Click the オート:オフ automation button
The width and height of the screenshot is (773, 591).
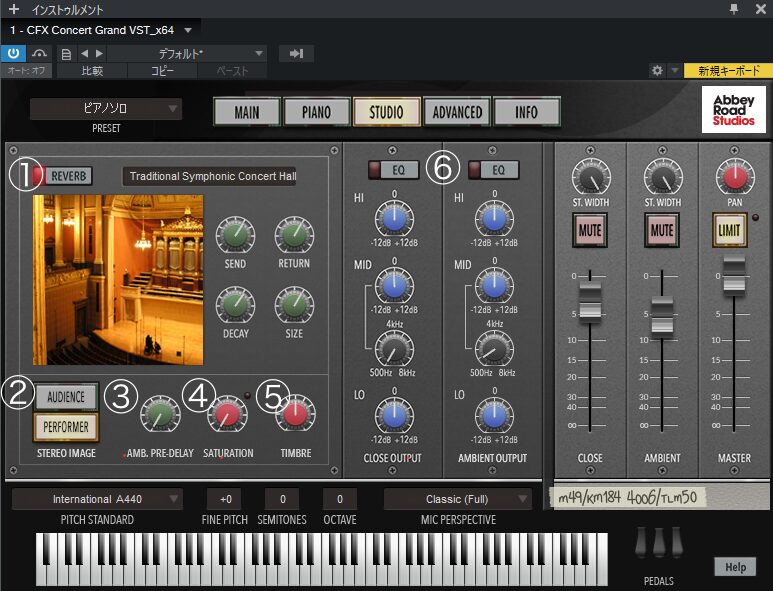[26, 70]
